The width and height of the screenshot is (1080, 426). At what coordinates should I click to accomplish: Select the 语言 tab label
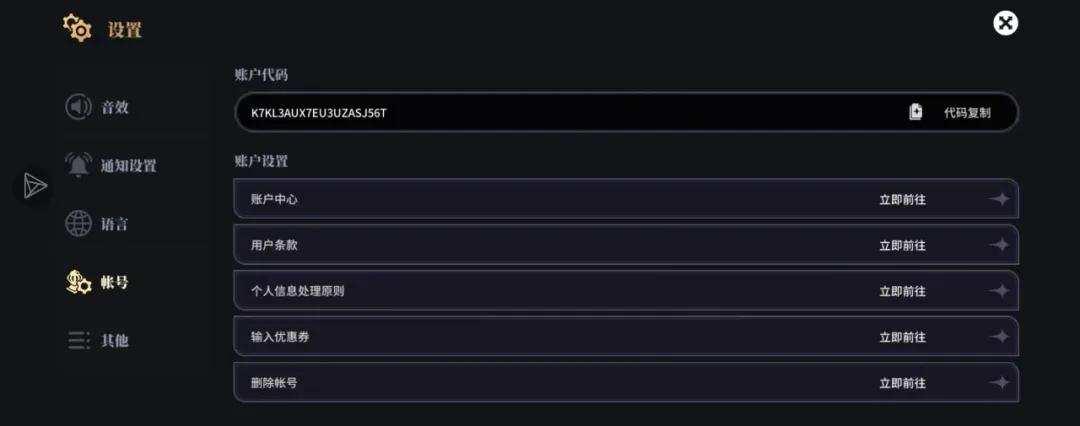coord(114,224)
